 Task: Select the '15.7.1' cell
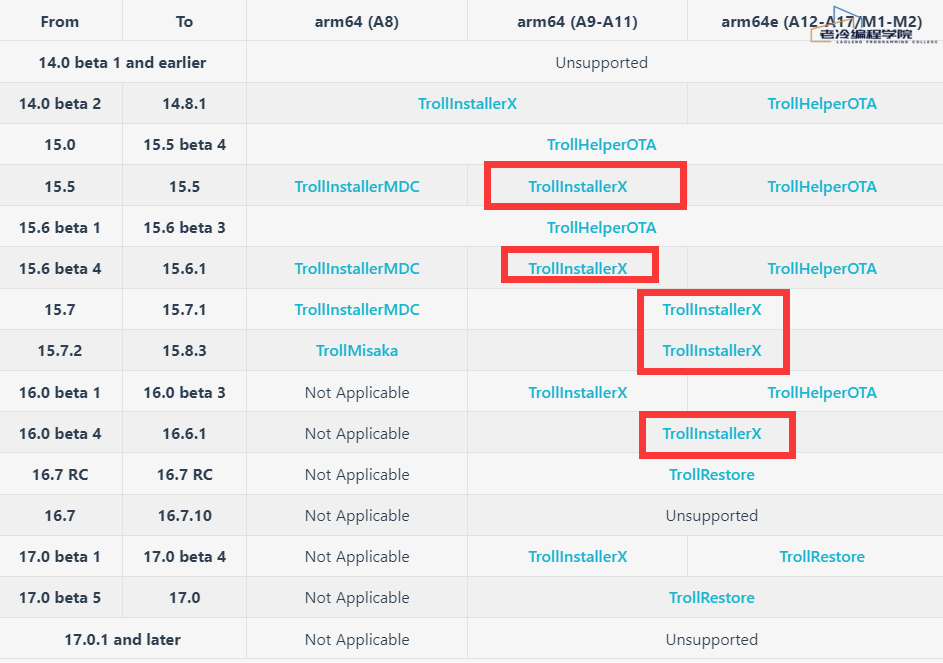184,309
